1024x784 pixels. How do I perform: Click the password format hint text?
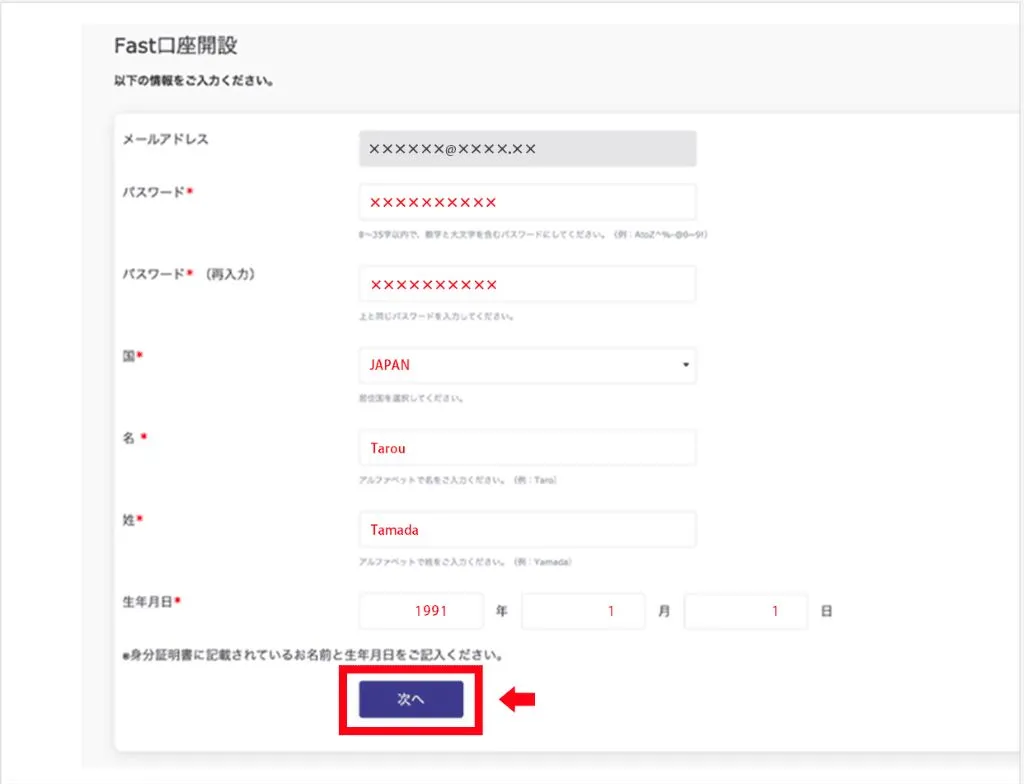coord(530,234)
